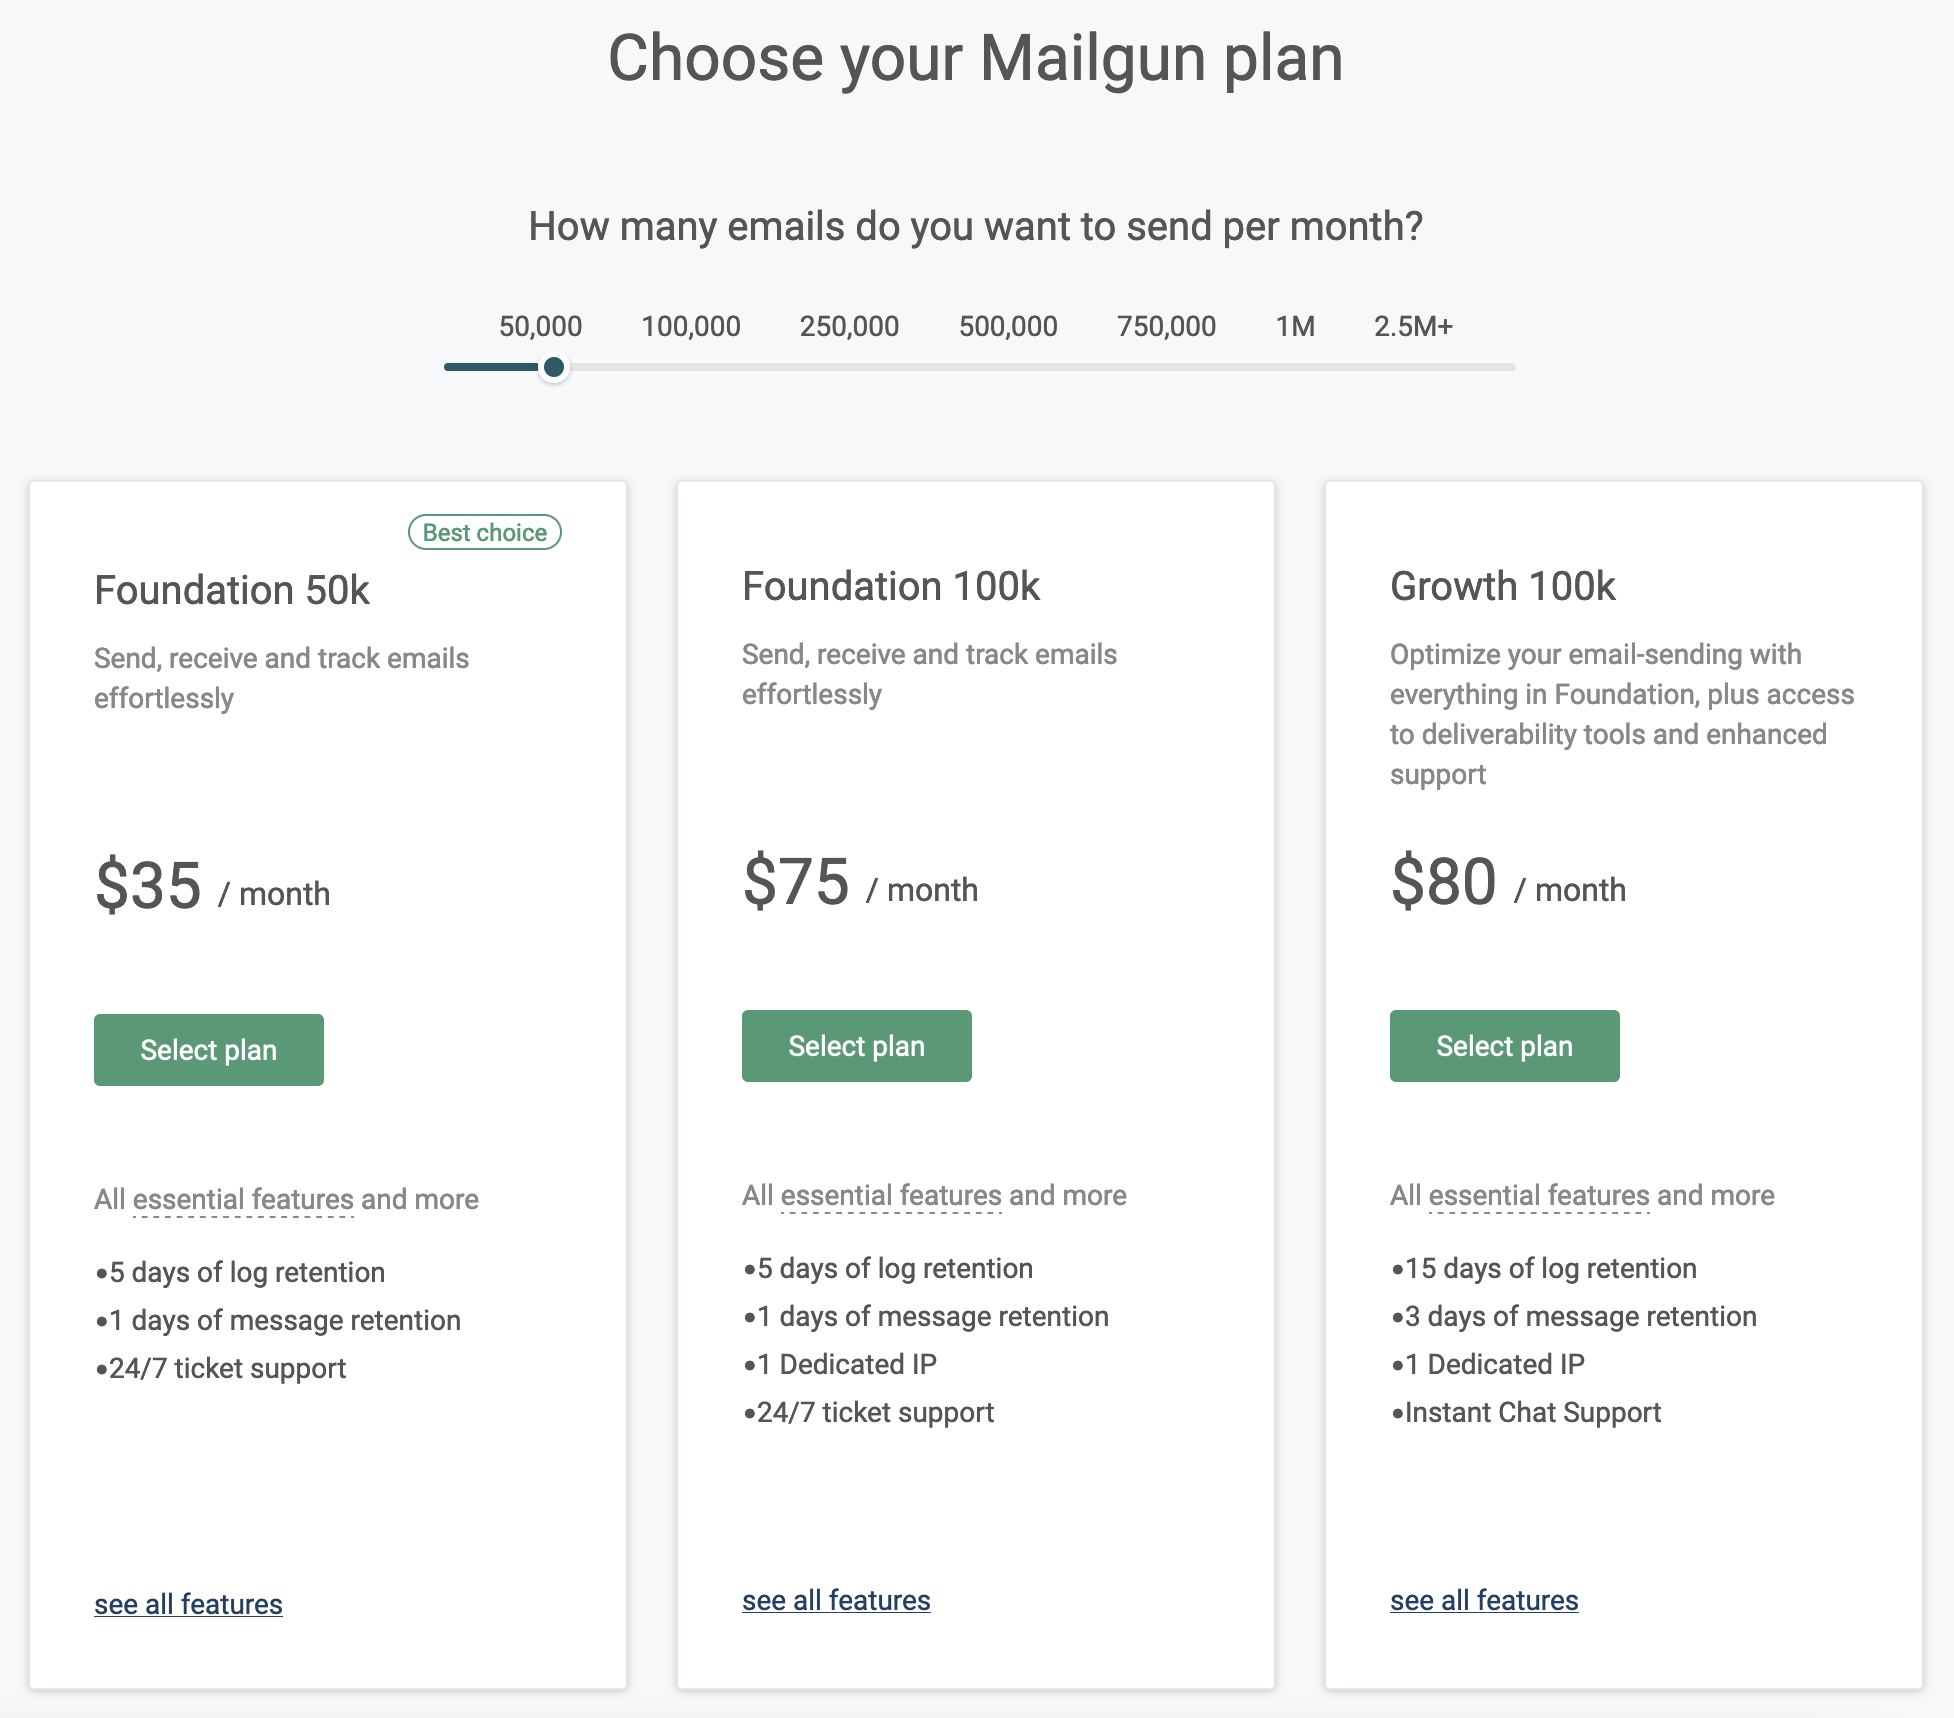
Task: Click essential features link in Foundation 100k card
Action: 890,1194
